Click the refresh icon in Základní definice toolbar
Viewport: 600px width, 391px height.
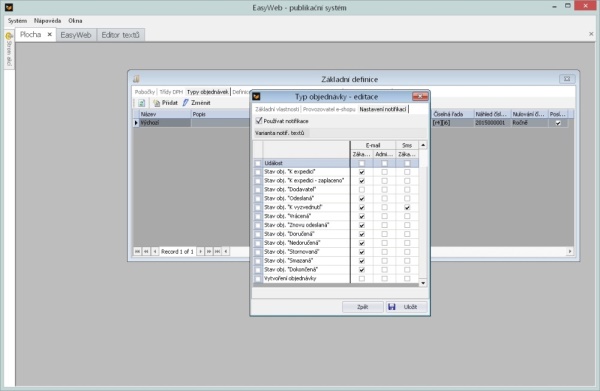coord(142,103)
